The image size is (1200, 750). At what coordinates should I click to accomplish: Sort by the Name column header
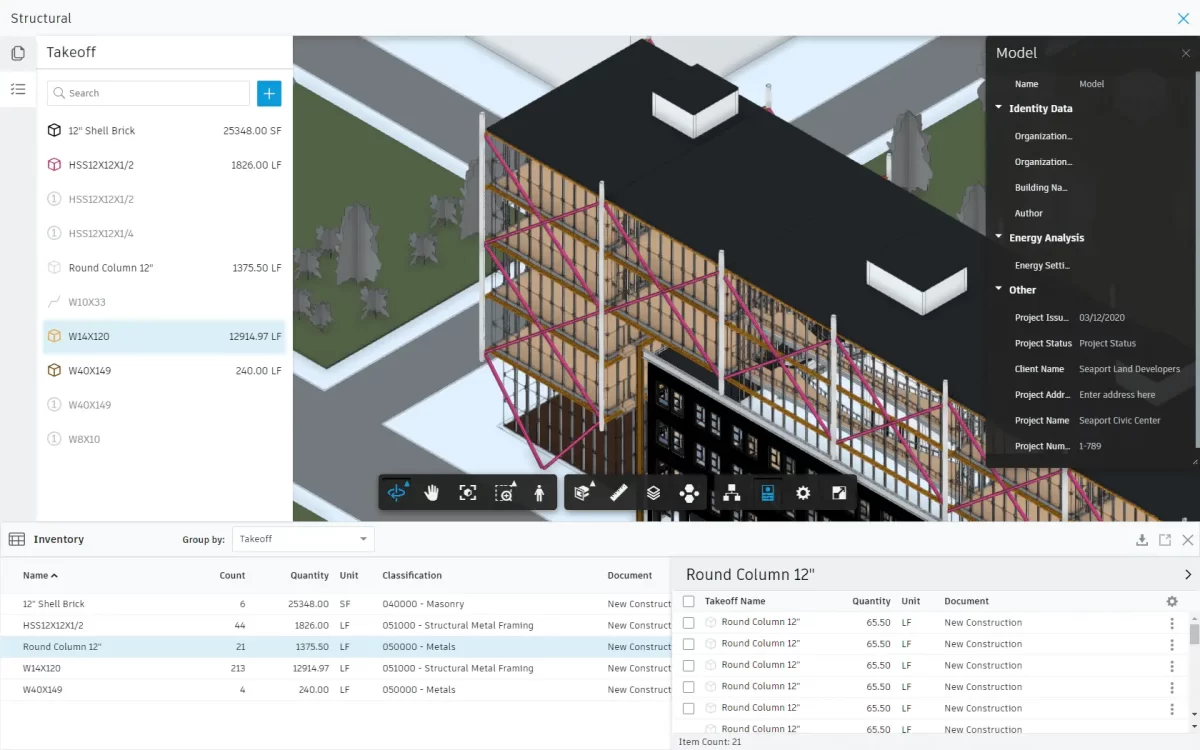pos(40,575)
